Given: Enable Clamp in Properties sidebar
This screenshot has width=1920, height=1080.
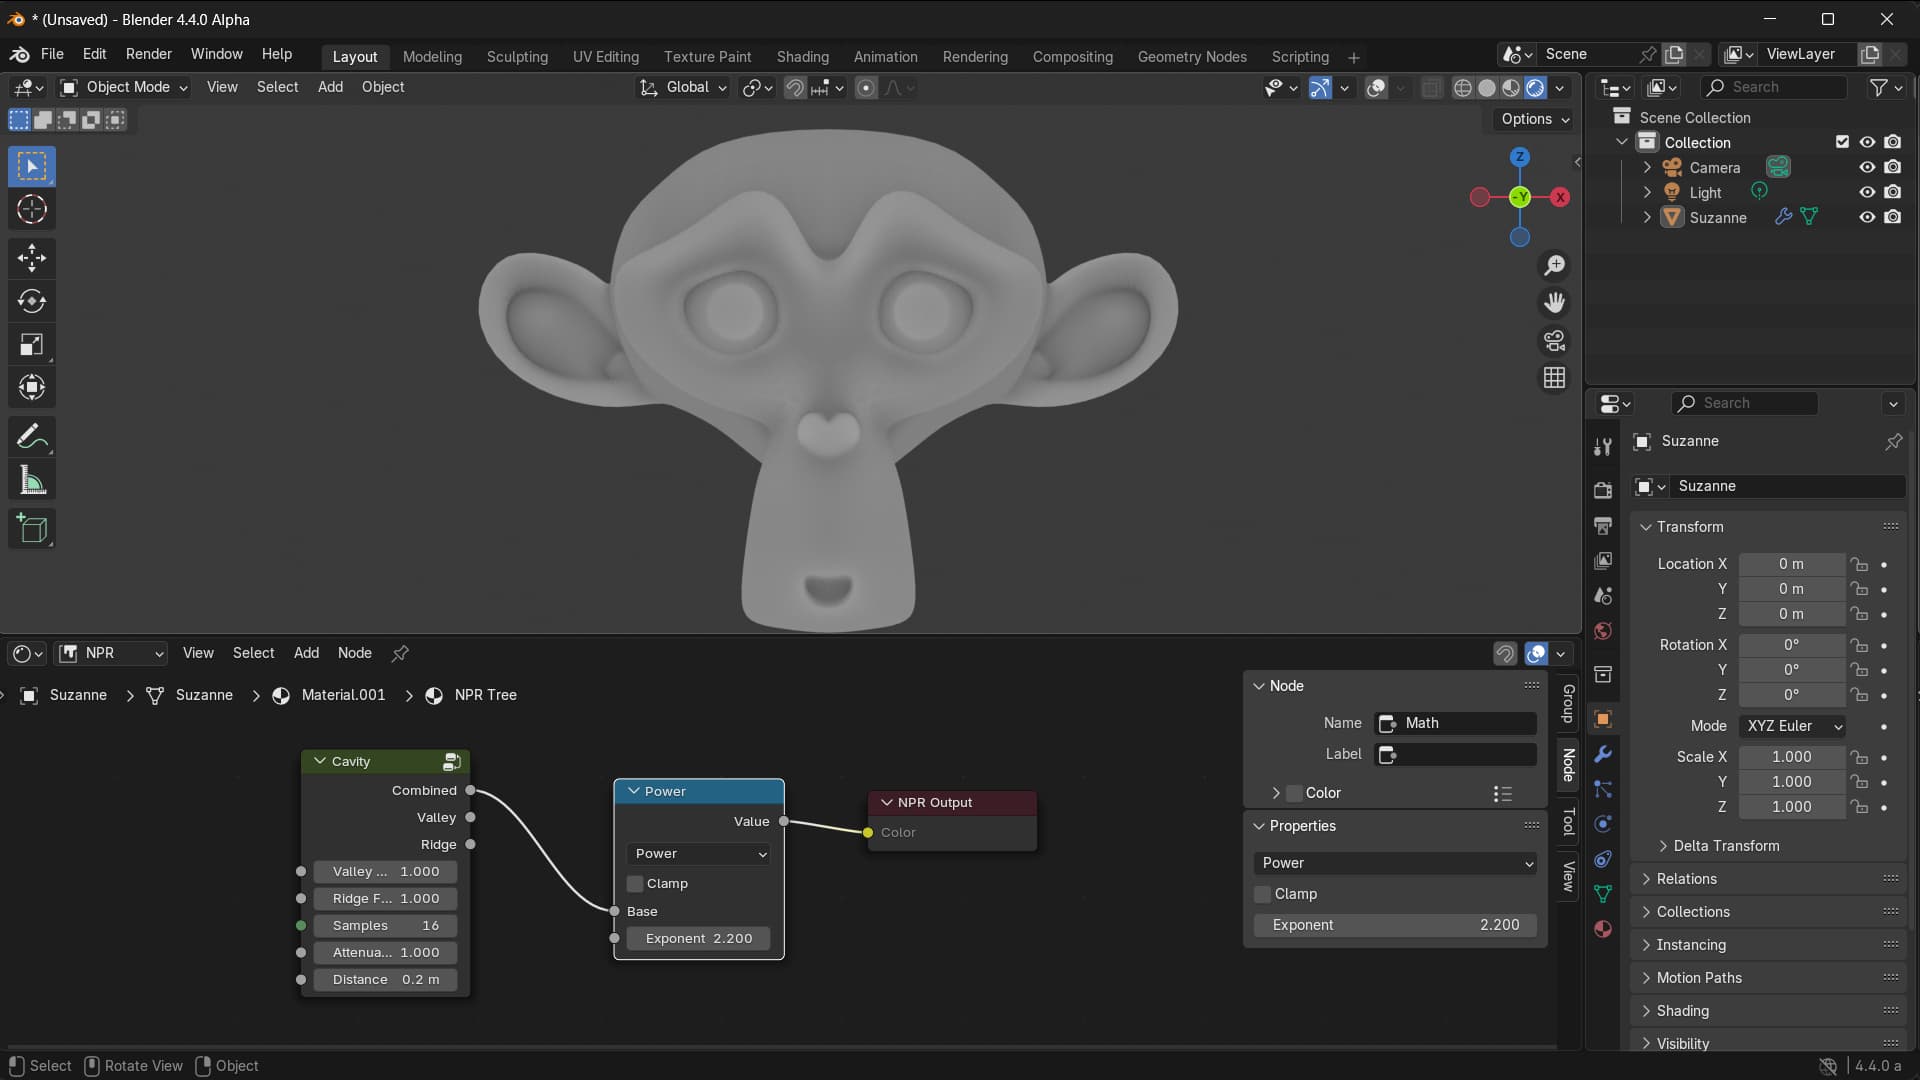Looking at the screenshot, I should (x=1262, y=894).
